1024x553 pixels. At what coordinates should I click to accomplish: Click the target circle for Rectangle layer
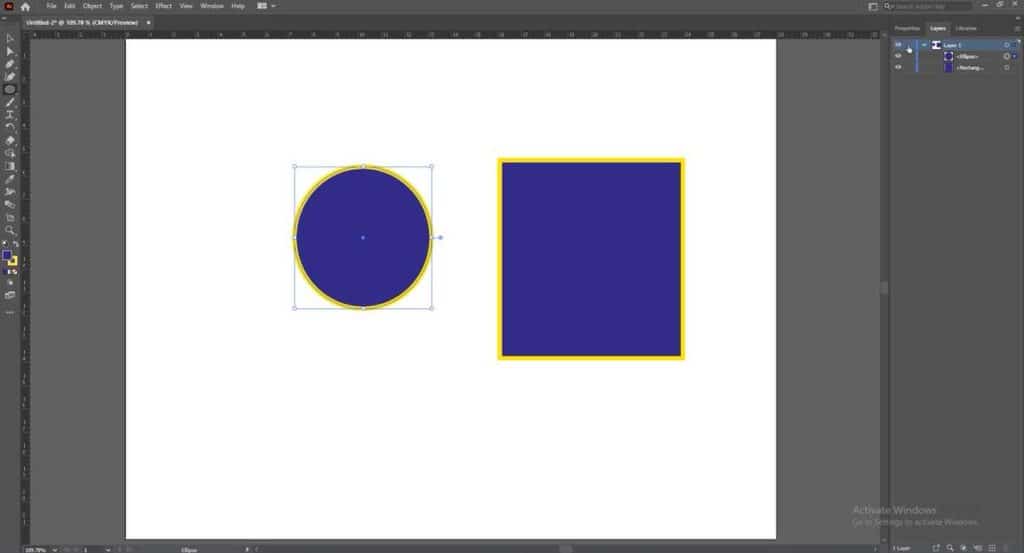point(1006,67)
